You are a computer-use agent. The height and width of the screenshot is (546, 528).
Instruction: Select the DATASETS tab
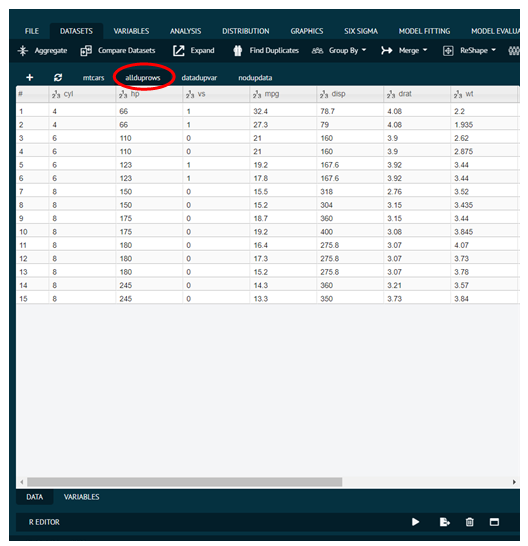coord(76,31)
